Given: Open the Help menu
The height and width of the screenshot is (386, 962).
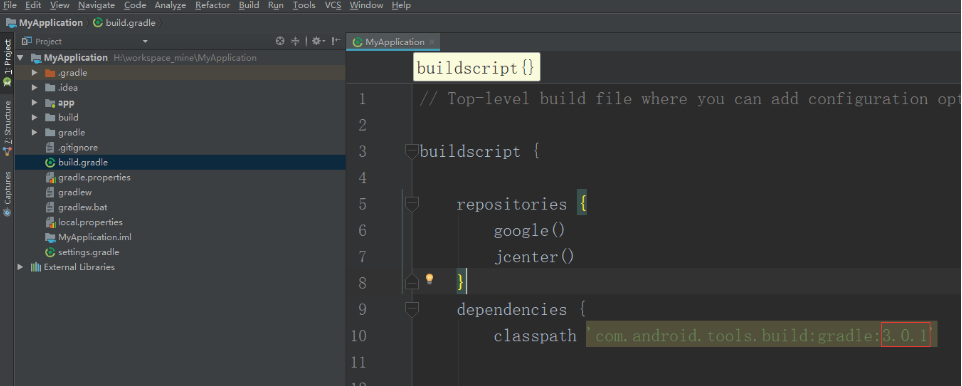Looking at the screenshot, I should tap(401, 6).
